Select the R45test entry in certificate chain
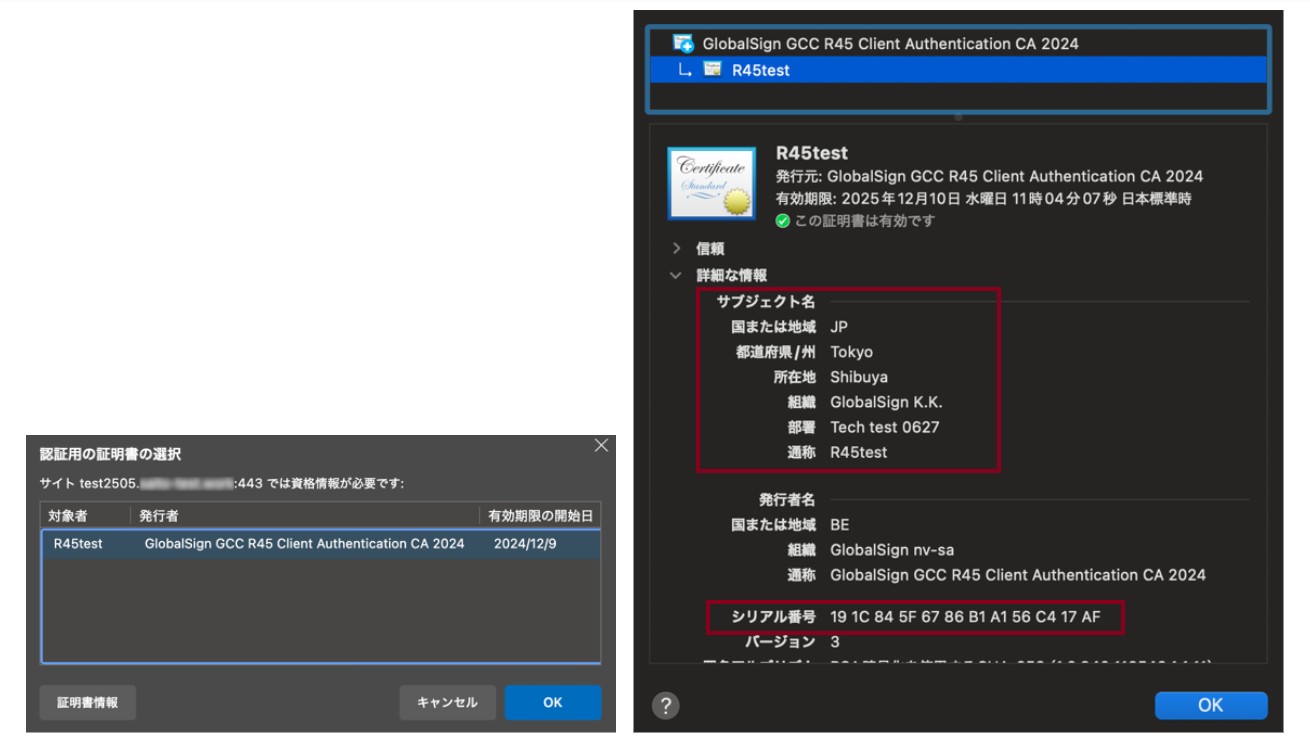The width and height of the screenshot is (1310, 737). [760, 70]
